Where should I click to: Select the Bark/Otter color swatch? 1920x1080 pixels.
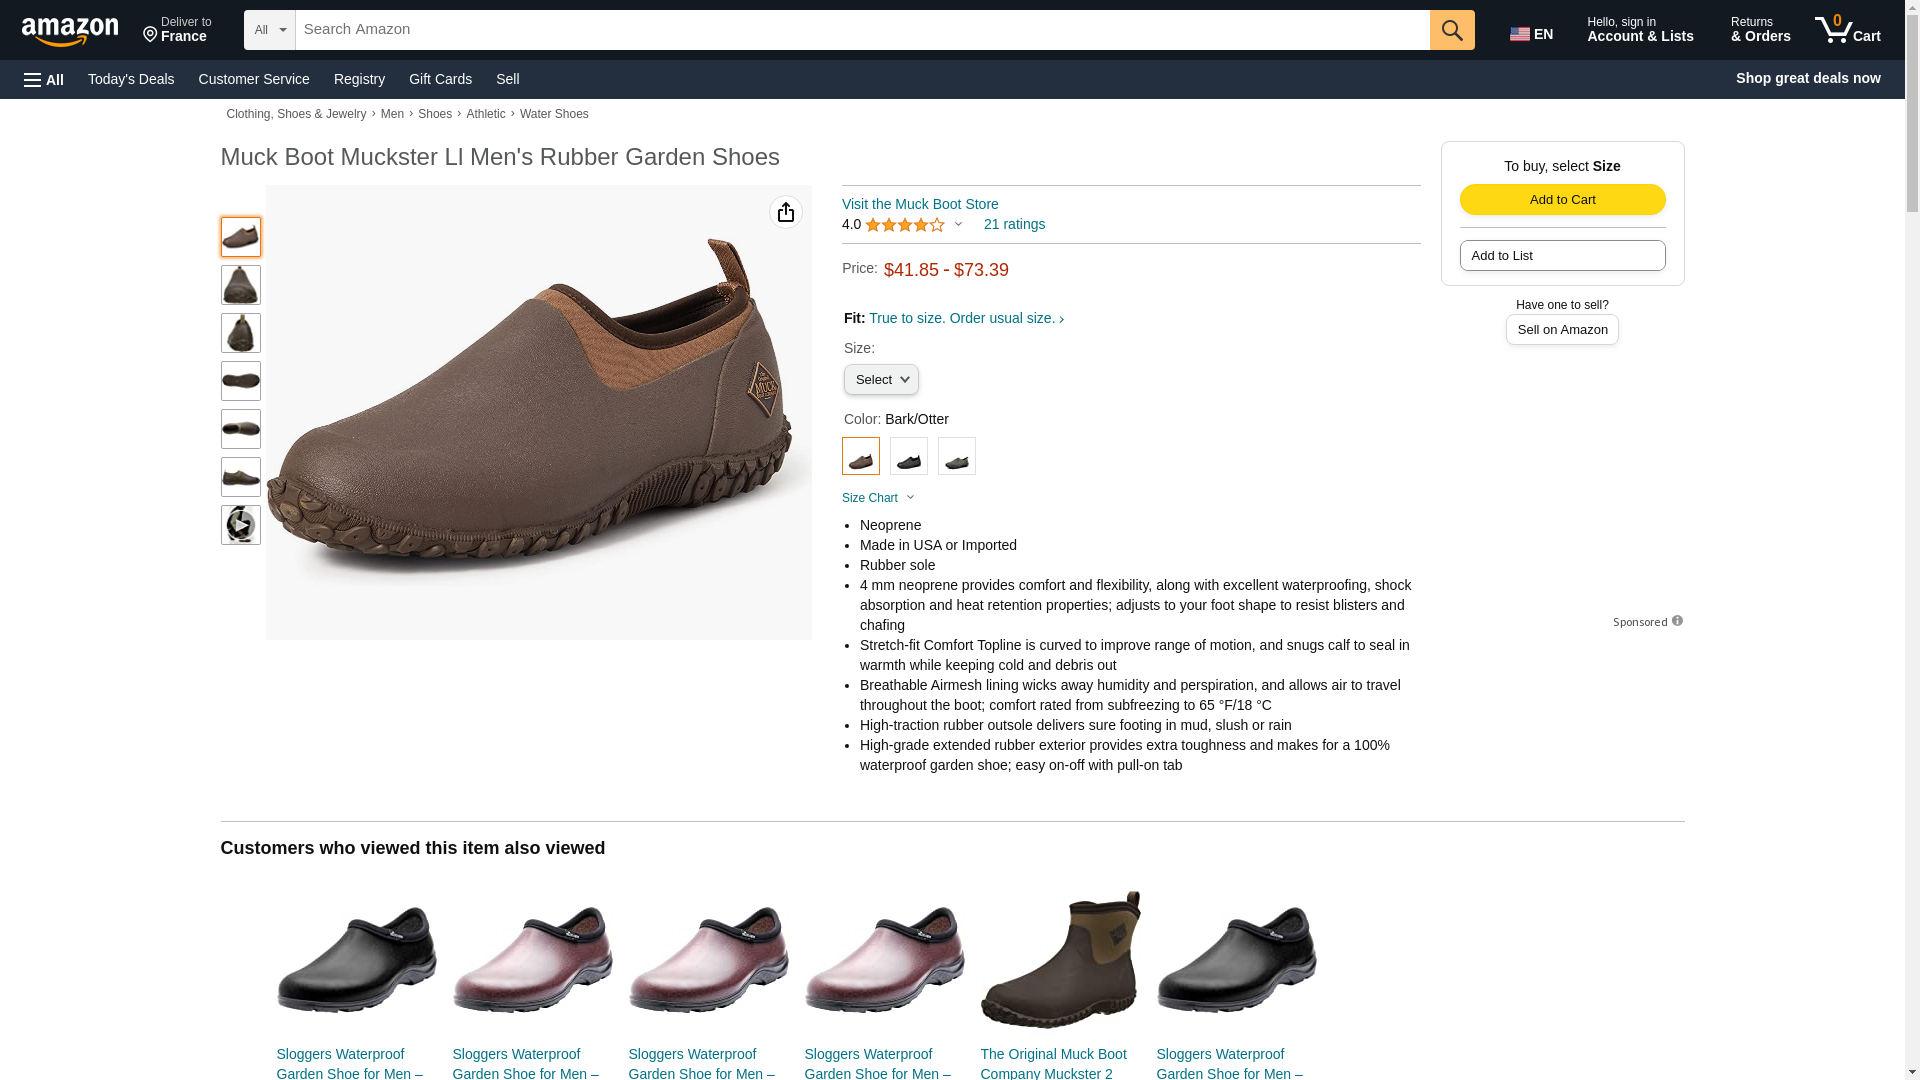pyautogui.click(x=860, y=456)
